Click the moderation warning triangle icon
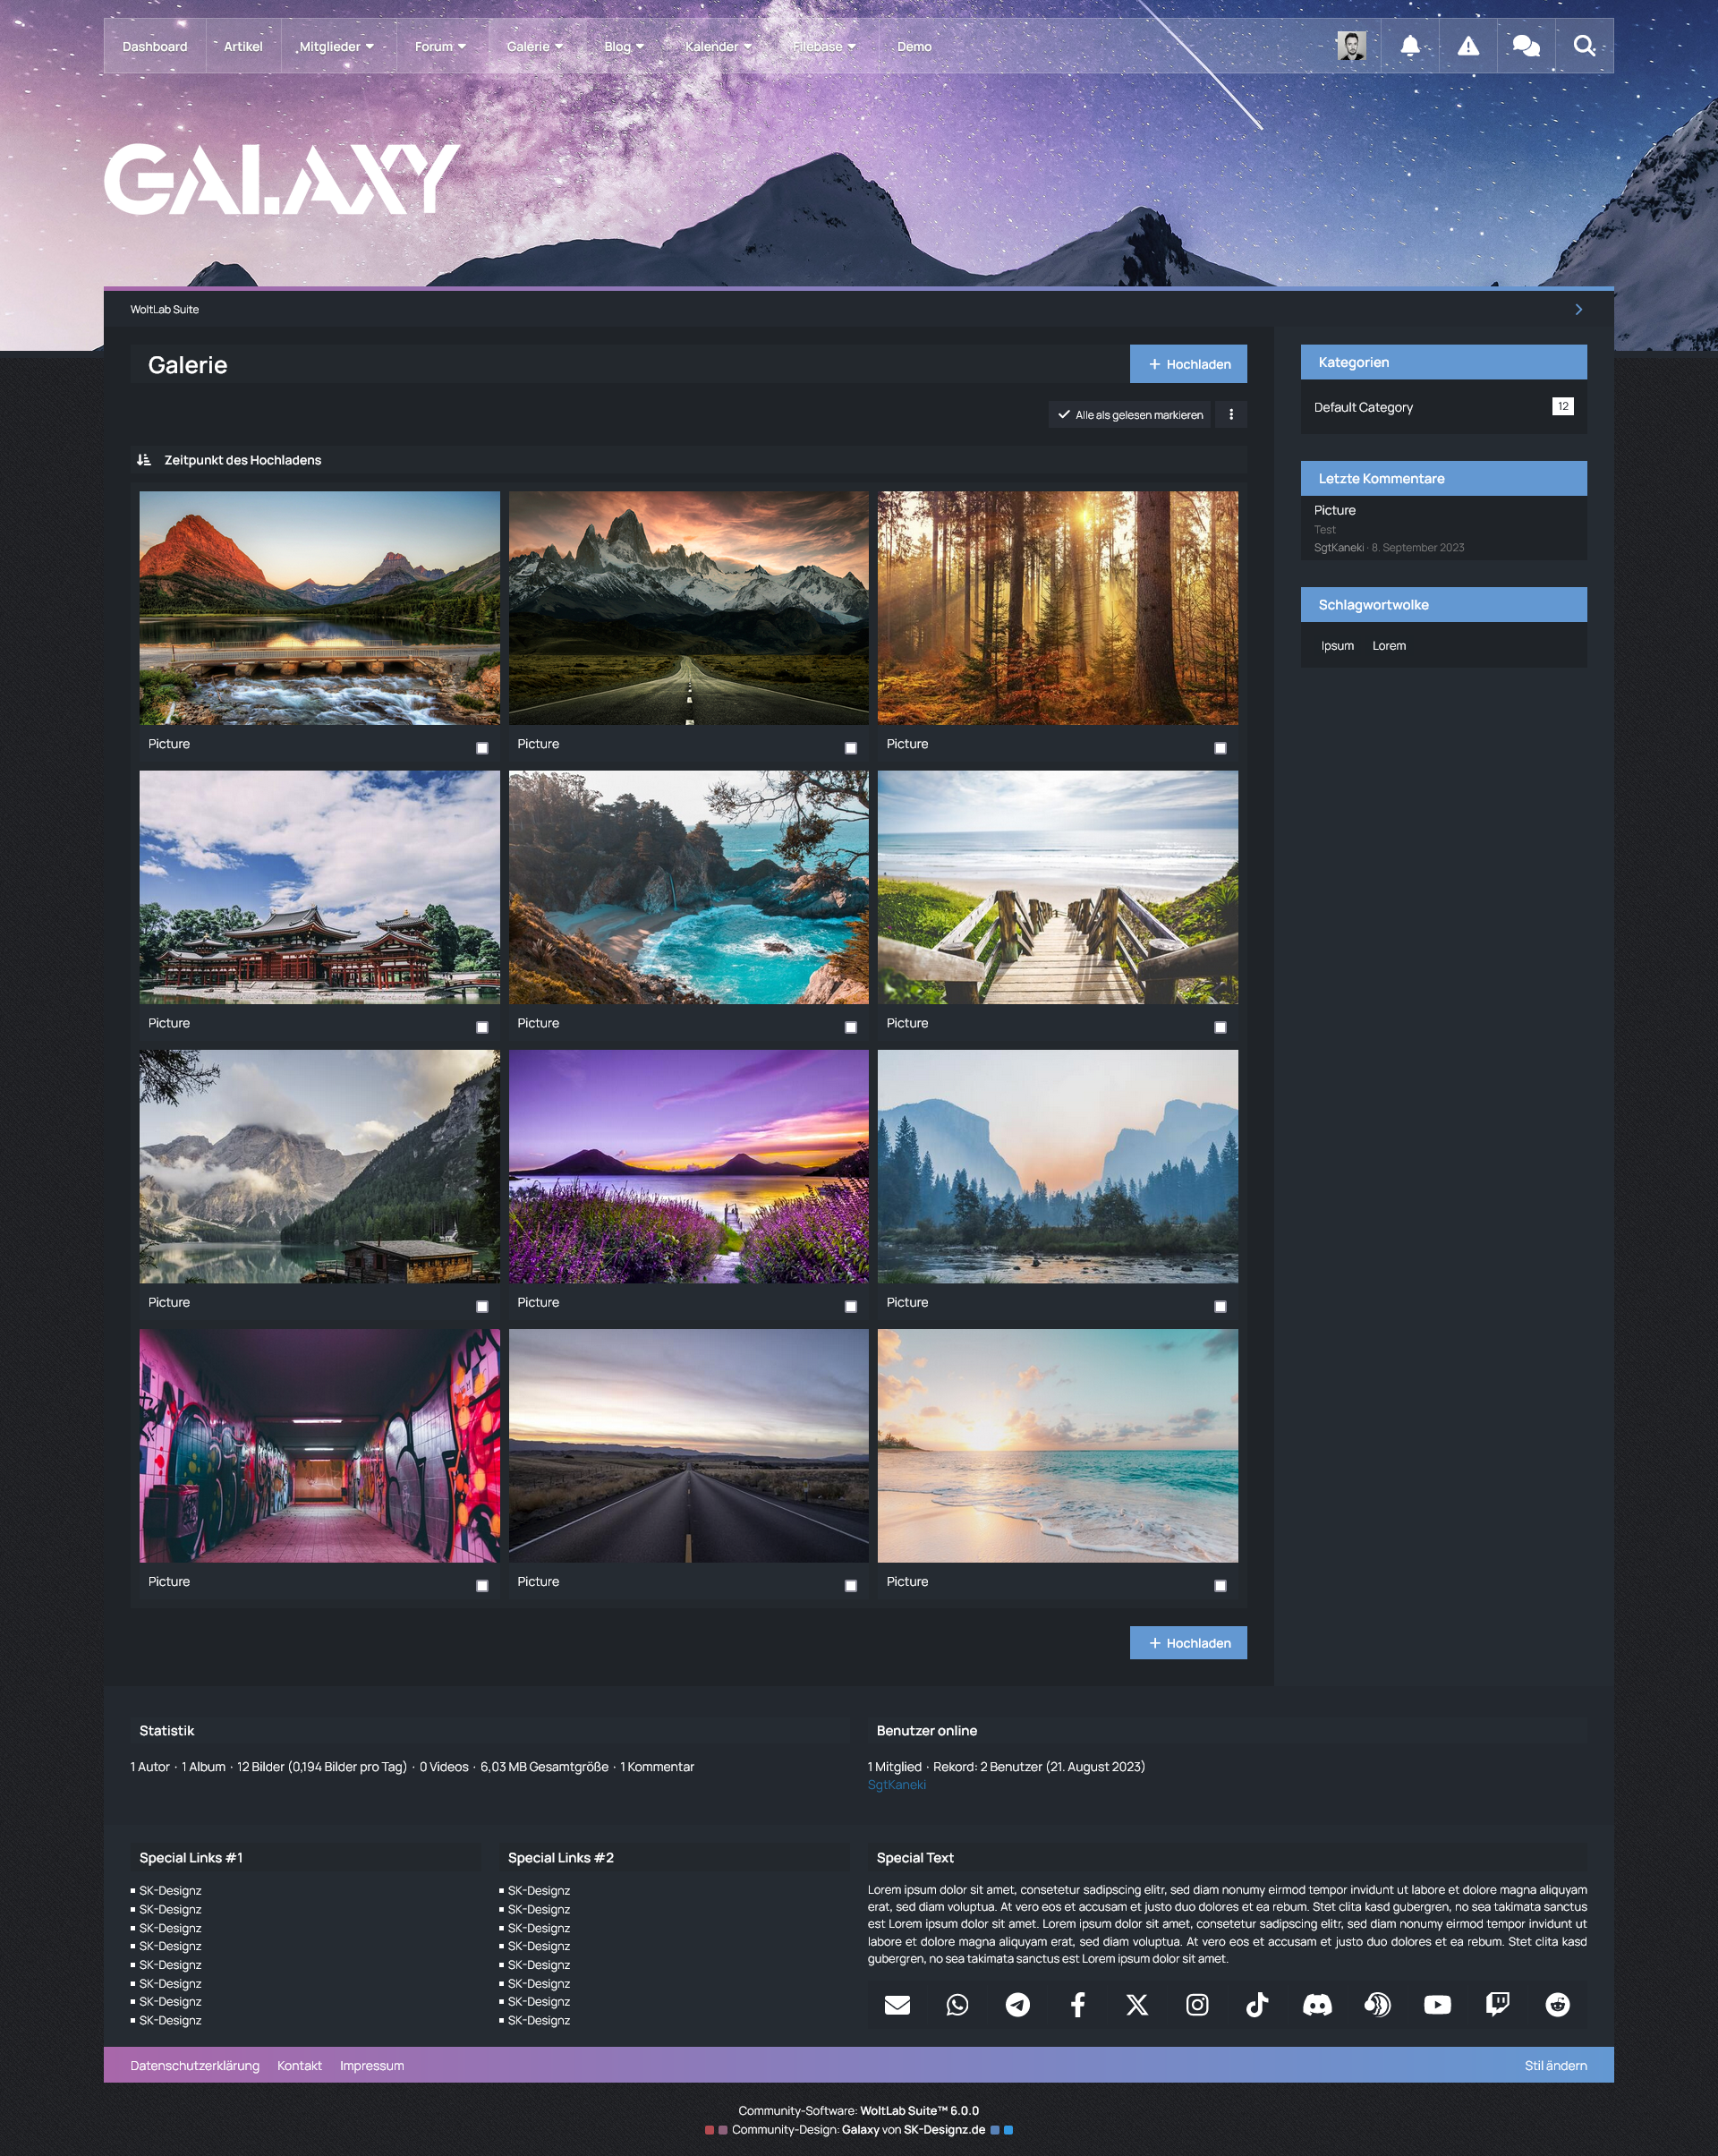1718x2156 pixels. point(1467,46)
